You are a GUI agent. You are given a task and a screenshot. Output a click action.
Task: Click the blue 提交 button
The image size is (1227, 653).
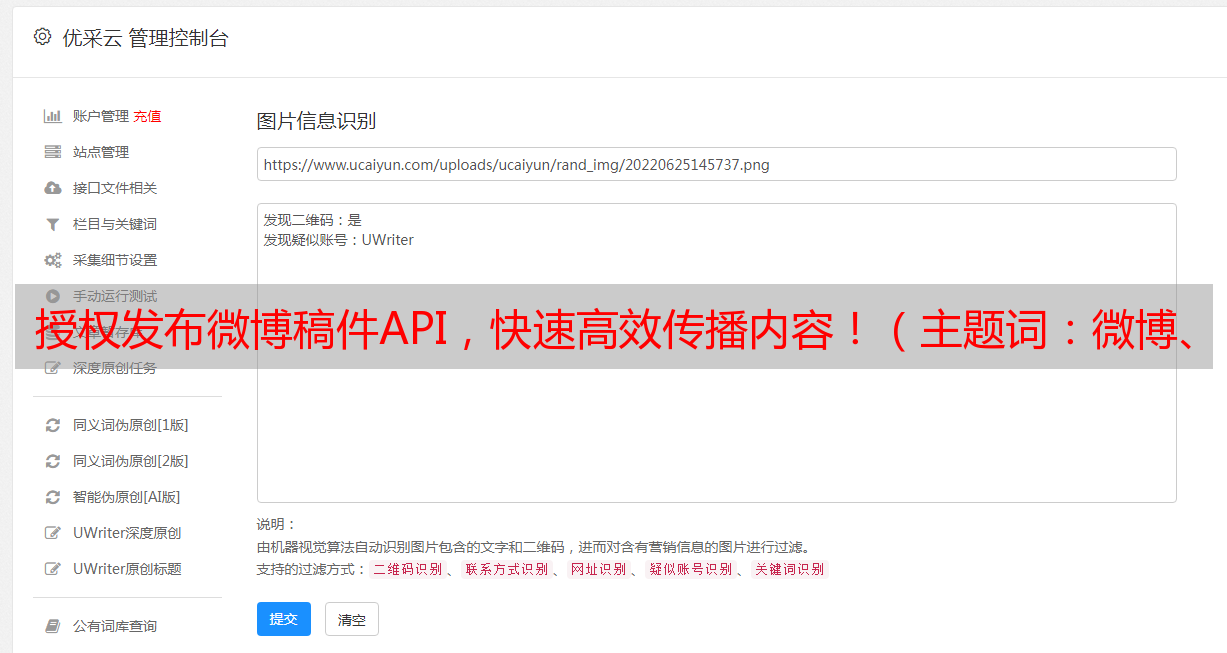pos(284,619)
